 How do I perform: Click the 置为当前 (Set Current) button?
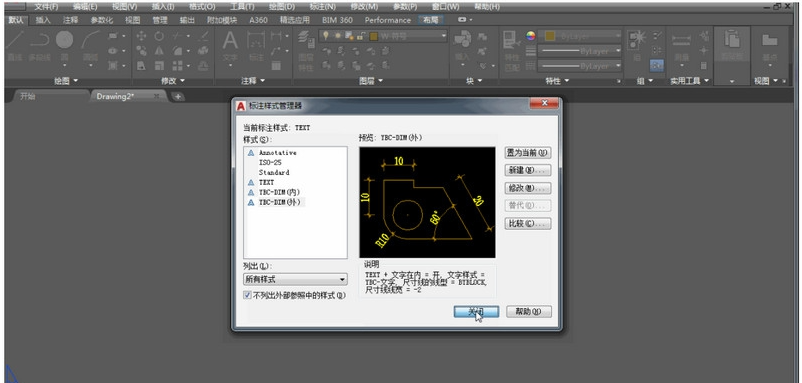(x=528, y=152)
